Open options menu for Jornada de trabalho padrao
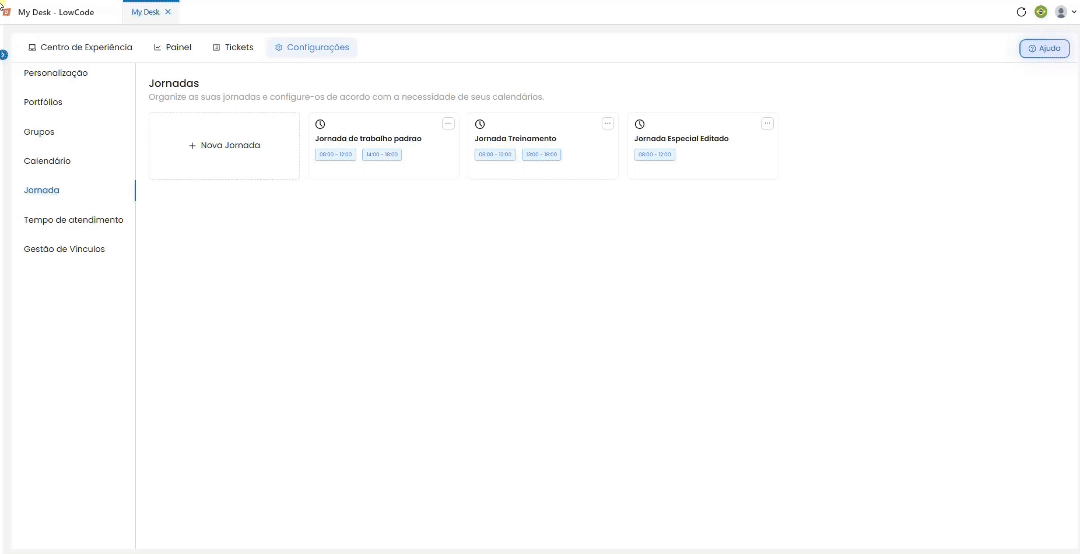 click(448, 123)
